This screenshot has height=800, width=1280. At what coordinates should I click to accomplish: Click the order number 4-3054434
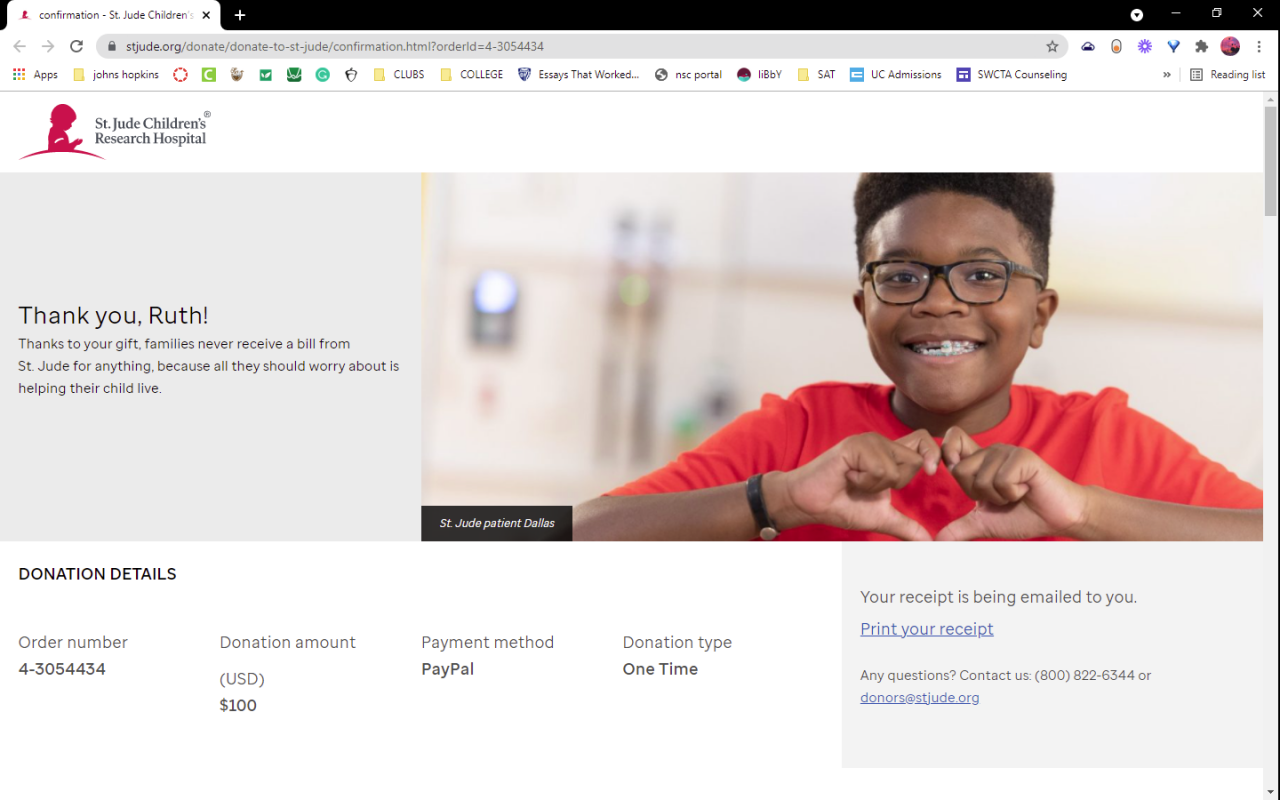tap(62, 669)
